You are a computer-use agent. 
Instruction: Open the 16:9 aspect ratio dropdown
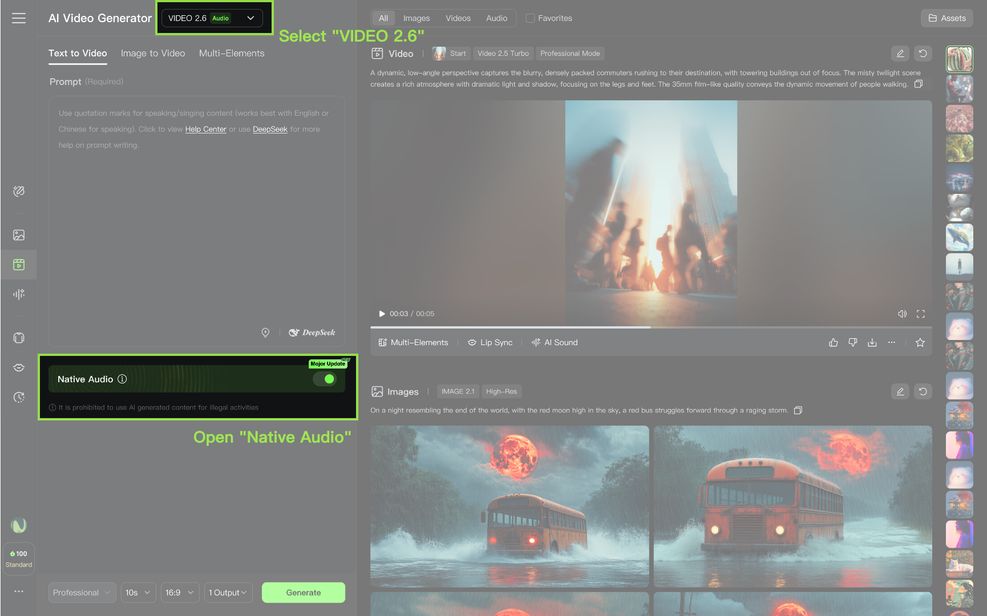180,593
